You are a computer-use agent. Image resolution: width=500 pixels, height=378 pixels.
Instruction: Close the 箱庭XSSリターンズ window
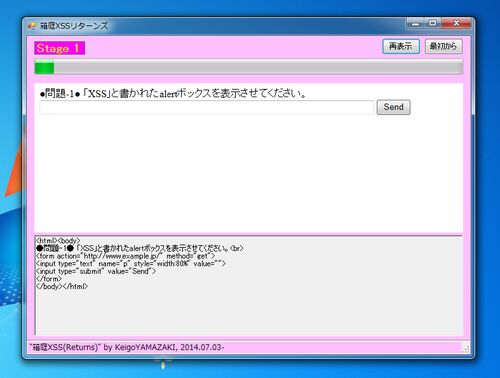point(456,23)
